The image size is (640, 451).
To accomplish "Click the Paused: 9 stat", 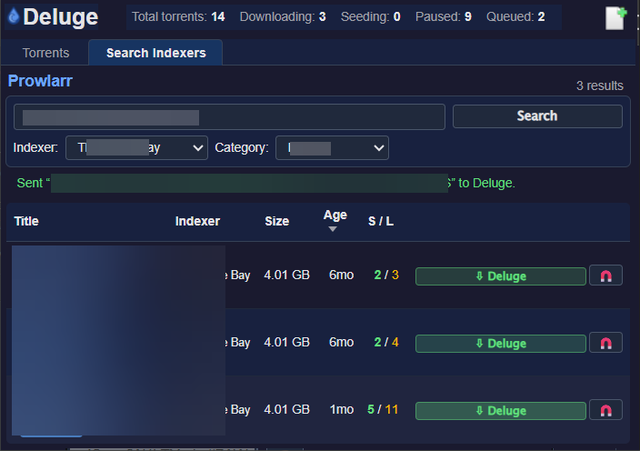I will tap(443, 17).
